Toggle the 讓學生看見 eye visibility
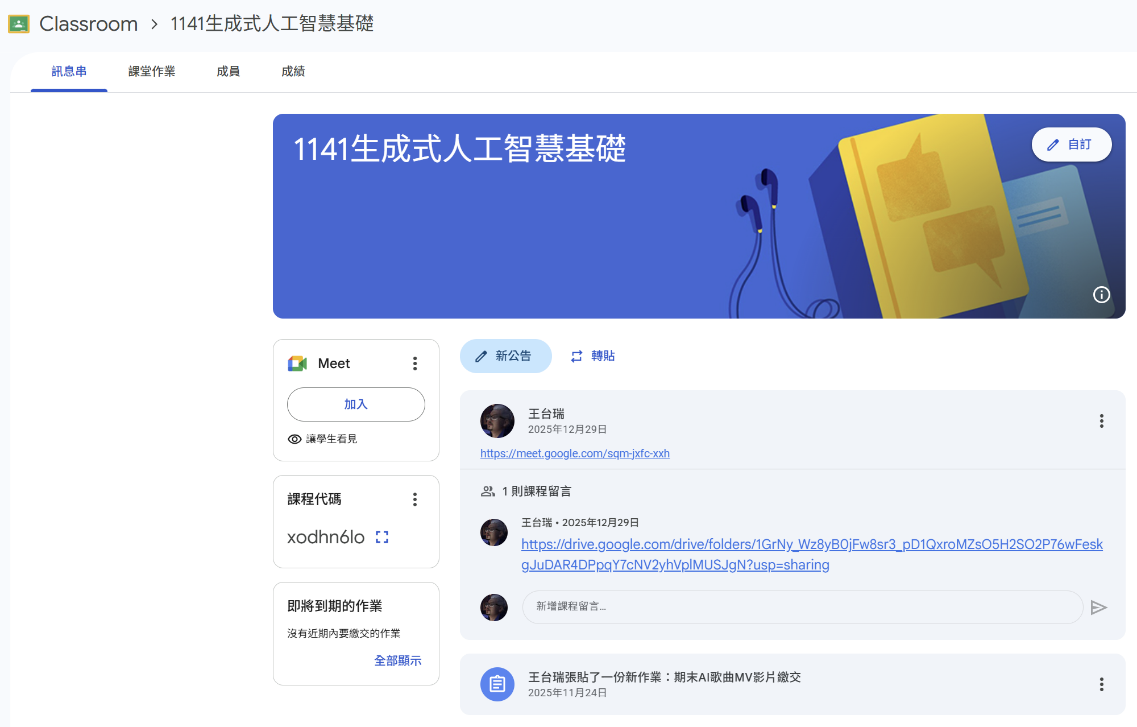The width and height of the screenshot is (1137, 727). 295,439
